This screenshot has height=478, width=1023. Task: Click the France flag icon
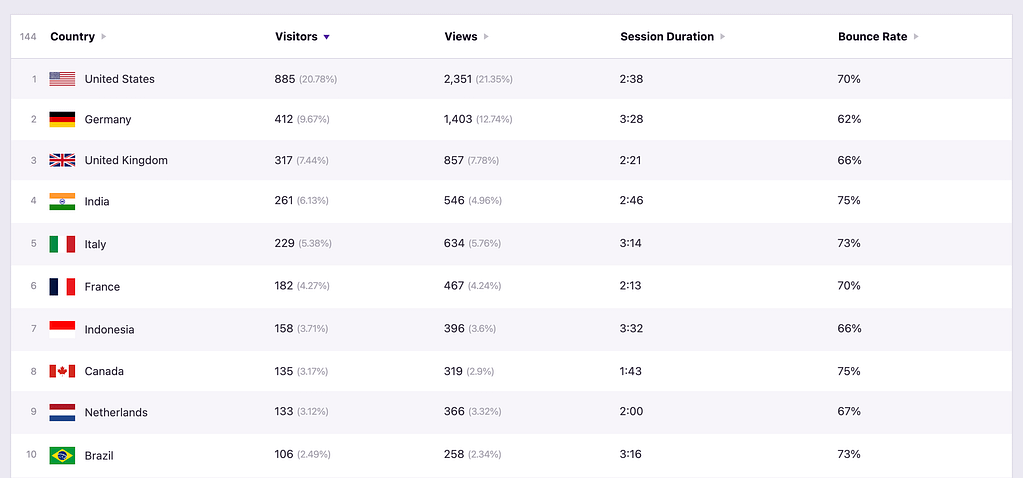click(62, 286)
